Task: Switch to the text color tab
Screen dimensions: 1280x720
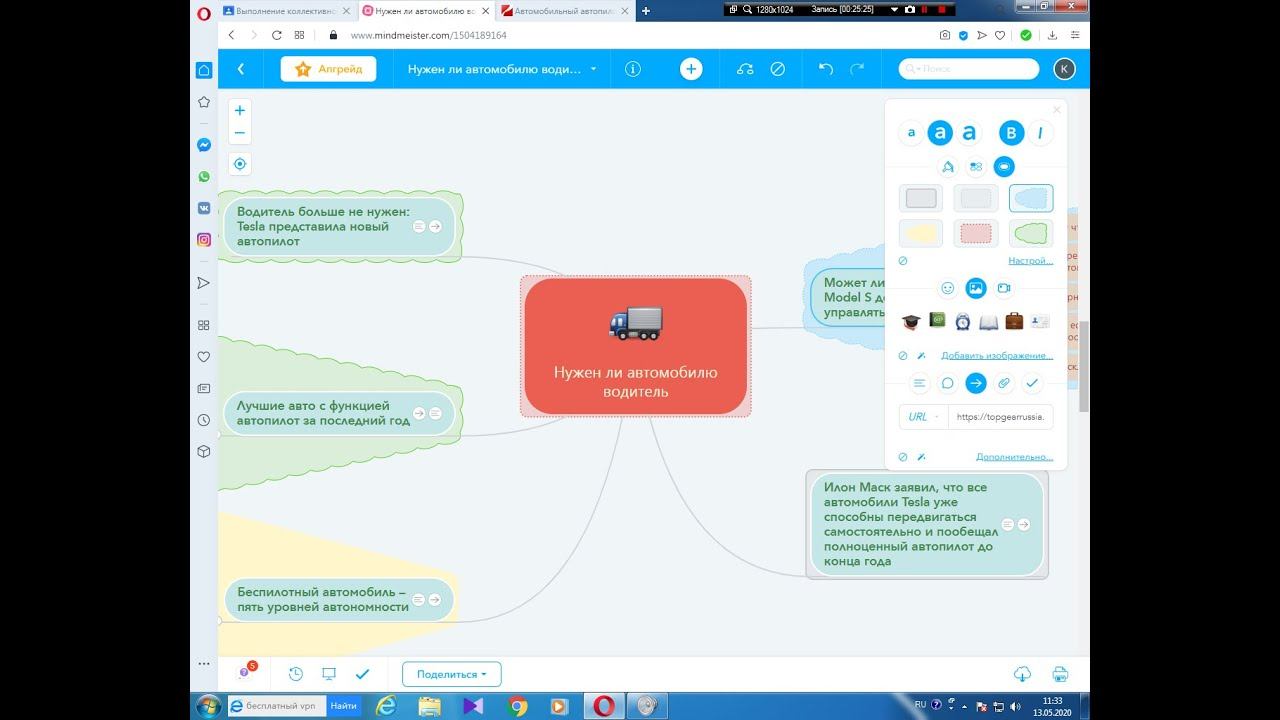Action: (948, 167)
